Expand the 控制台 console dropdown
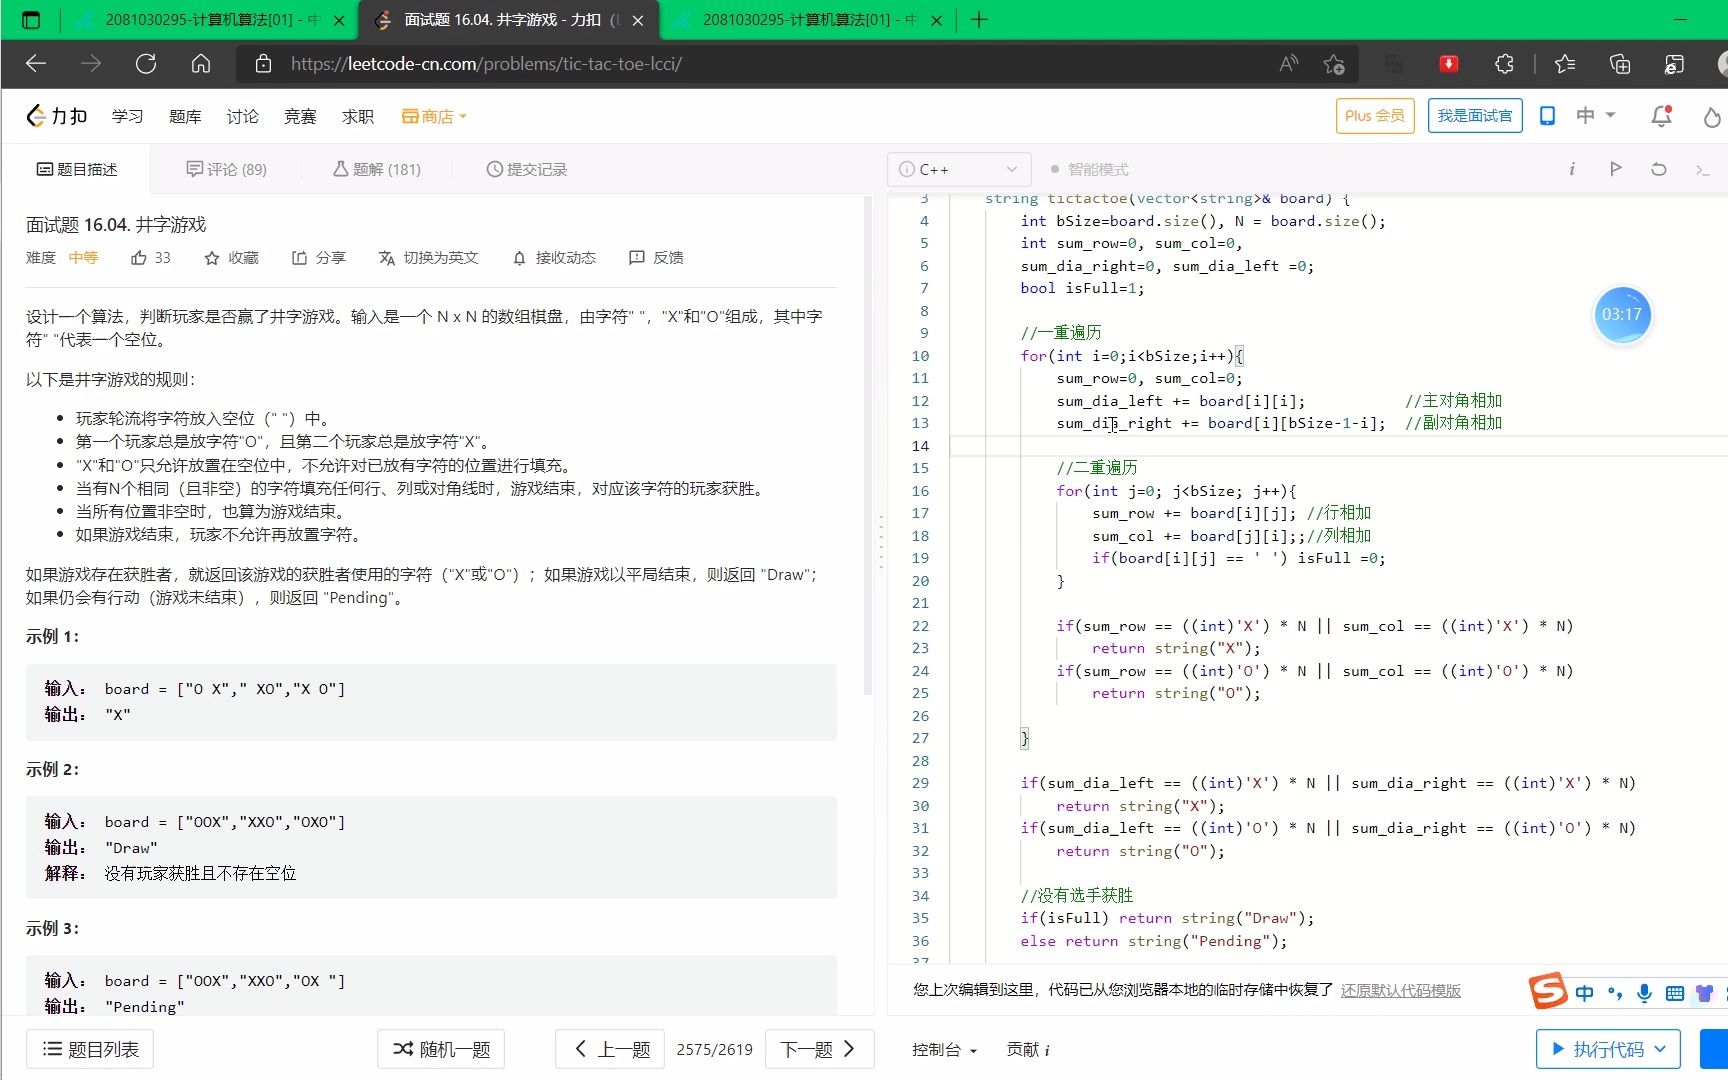Screen dimensions: 1728x1080 [x=944, y=1050]
